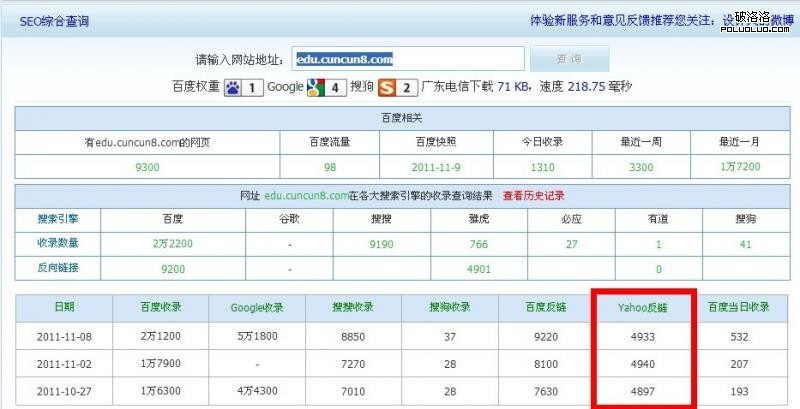Click the 查询 search button
The width and height of the screenshot is (800, 409).
(x=568, y=59)
